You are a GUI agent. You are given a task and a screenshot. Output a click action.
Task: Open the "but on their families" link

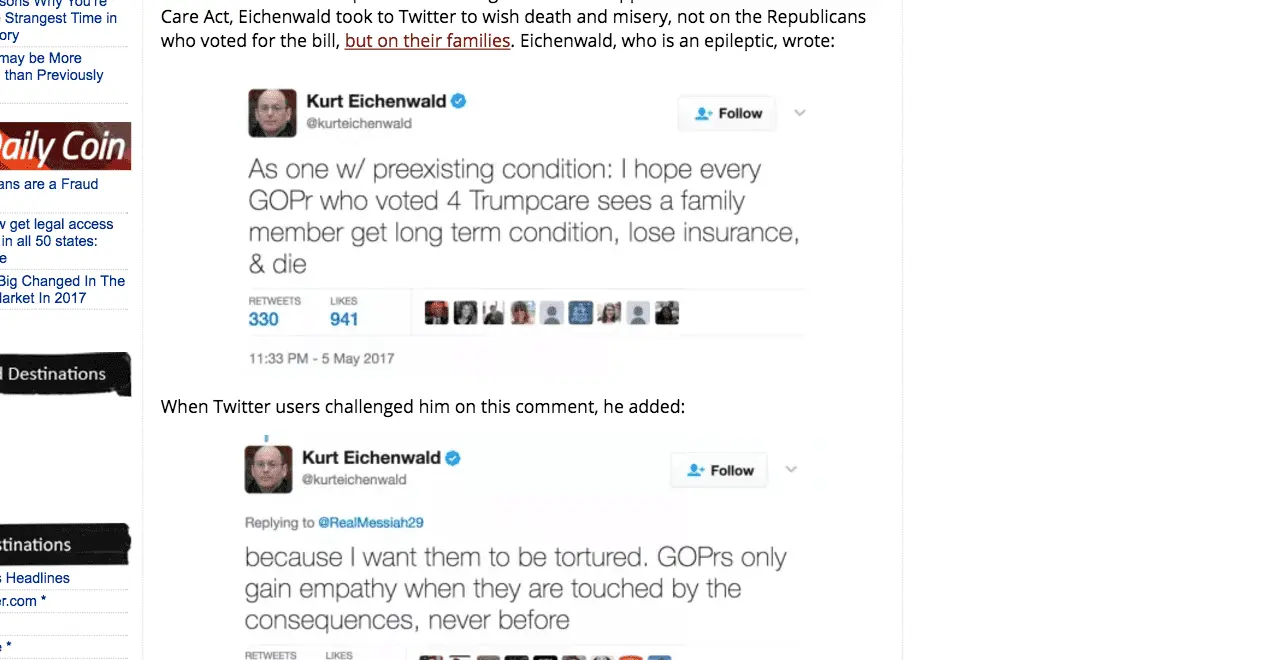(x=427, y=41)
